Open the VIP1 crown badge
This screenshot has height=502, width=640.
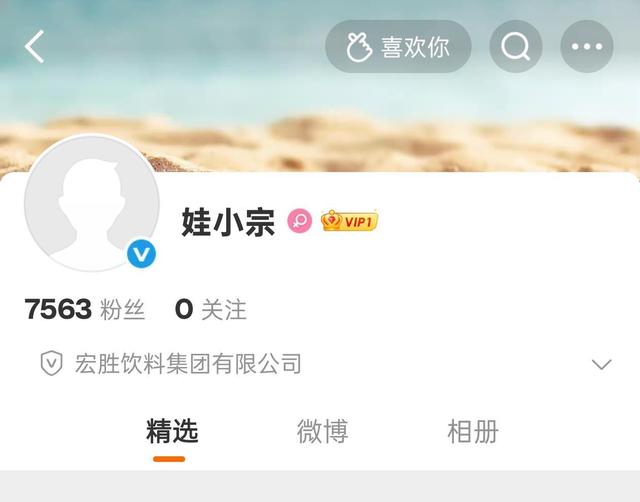coord(349,221)
